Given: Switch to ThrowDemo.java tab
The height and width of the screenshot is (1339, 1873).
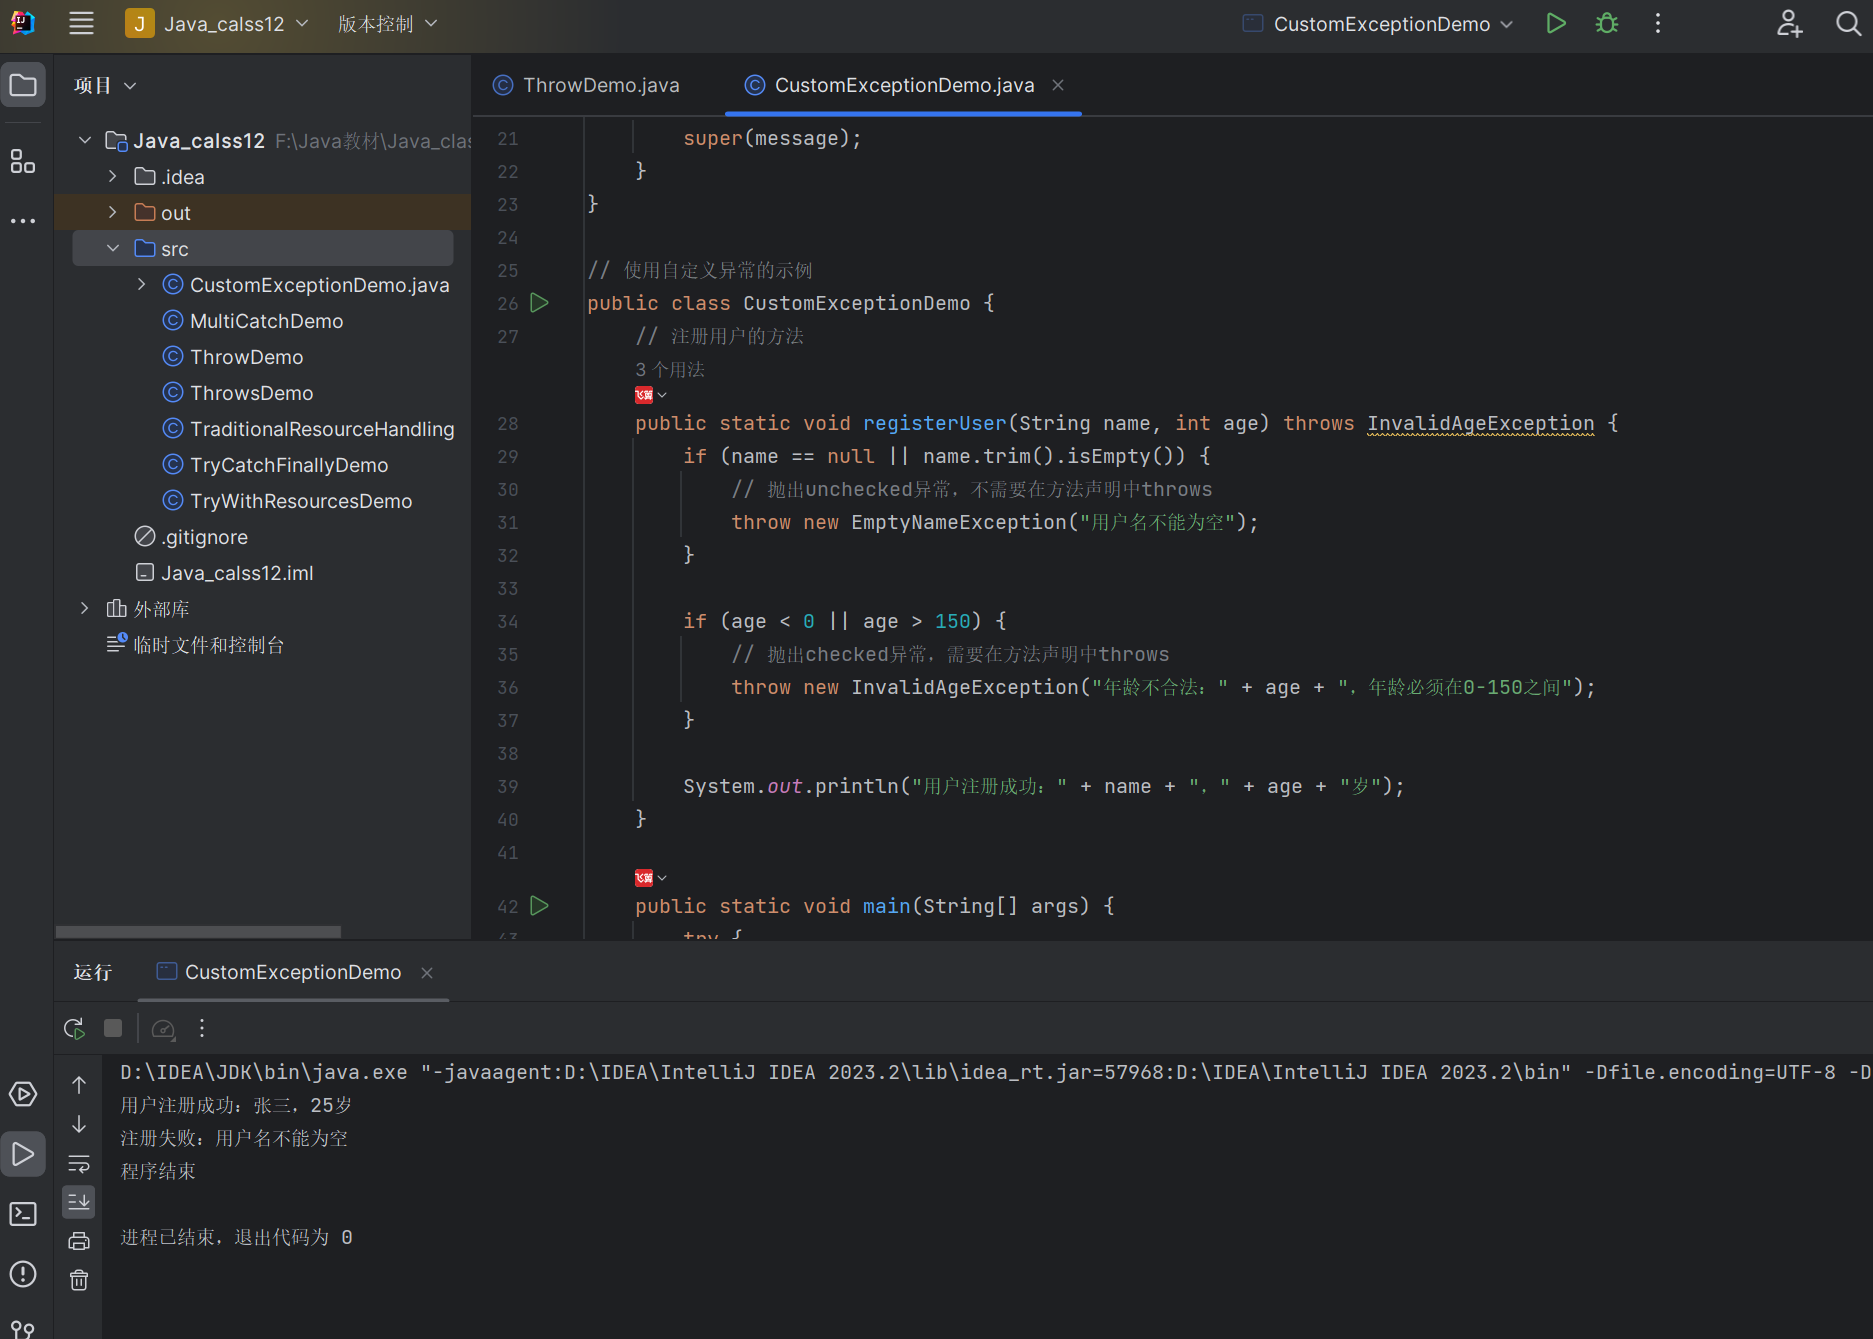Looking at the screenshot, I should point(600,85).
